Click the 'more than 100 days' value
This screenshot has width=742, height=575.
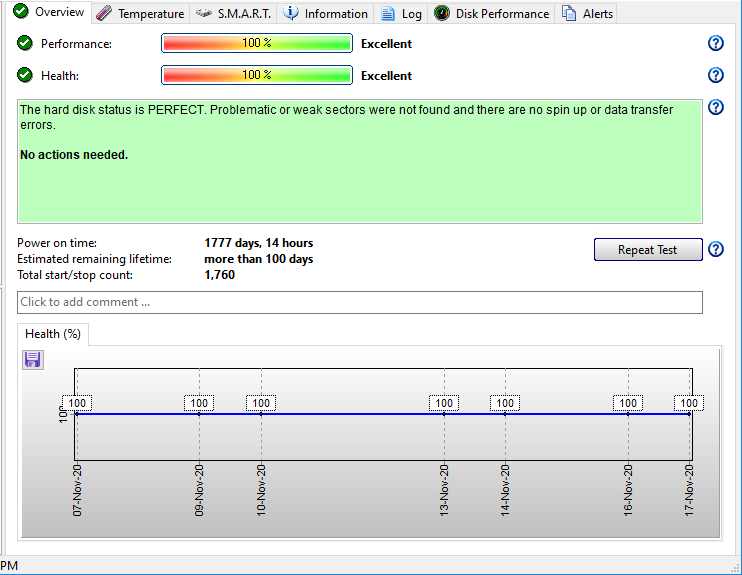(258, 259)
